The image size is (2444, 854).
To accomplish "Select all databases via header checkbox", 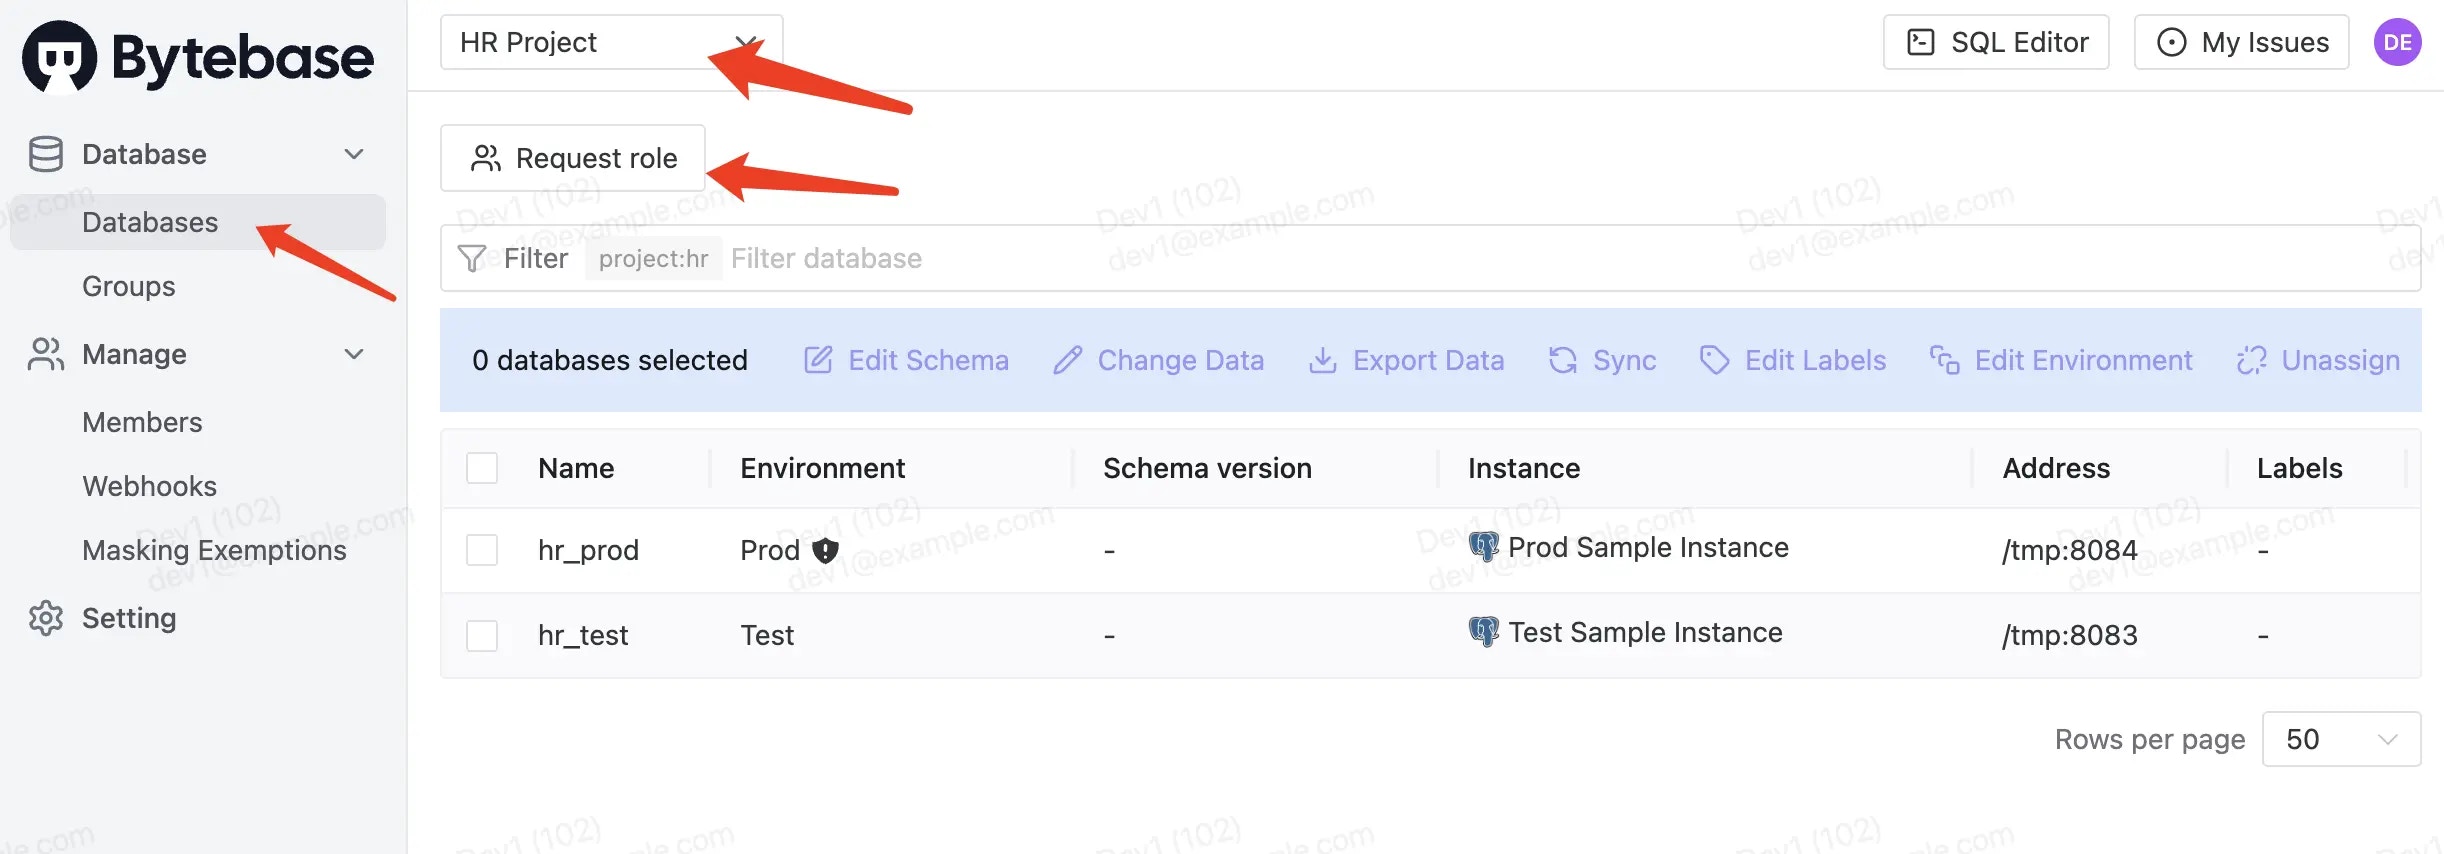I will [482, 467].
